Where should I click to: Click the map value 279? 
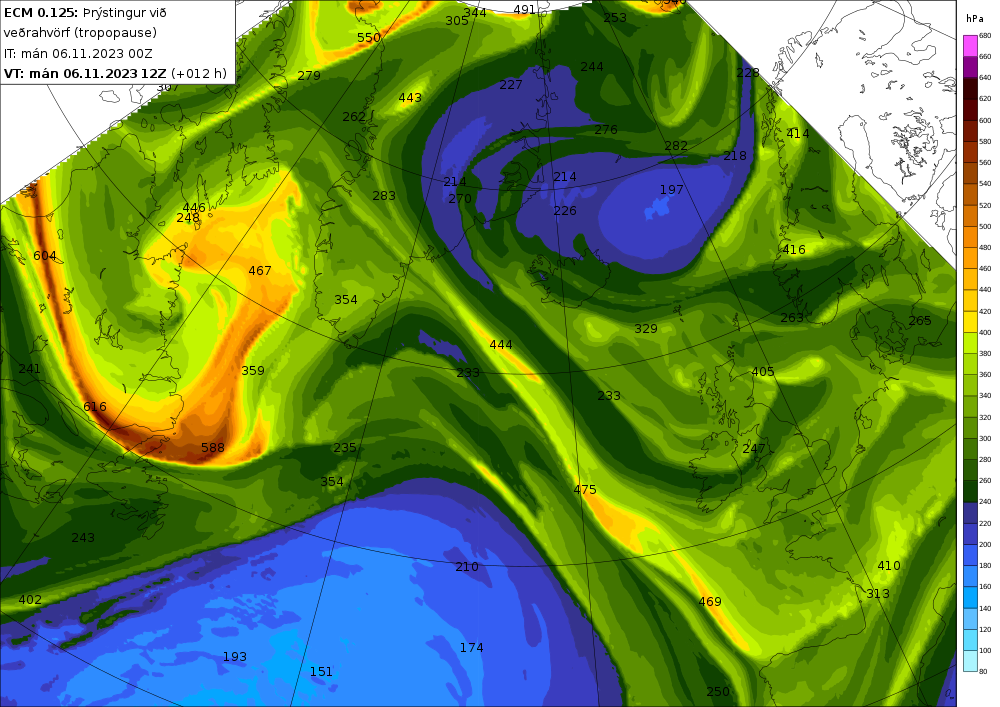[x=309, y=76]
